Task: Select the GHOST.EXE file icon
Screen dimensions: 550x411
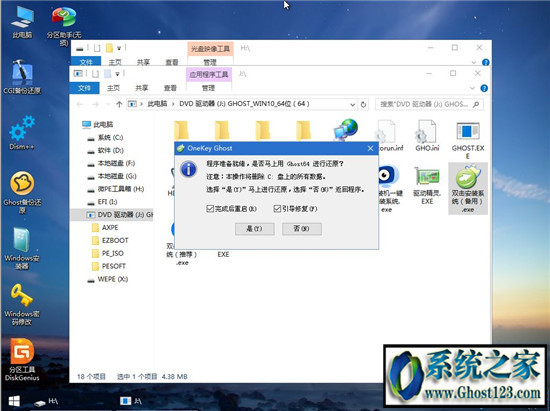Action: coord(468,139)
